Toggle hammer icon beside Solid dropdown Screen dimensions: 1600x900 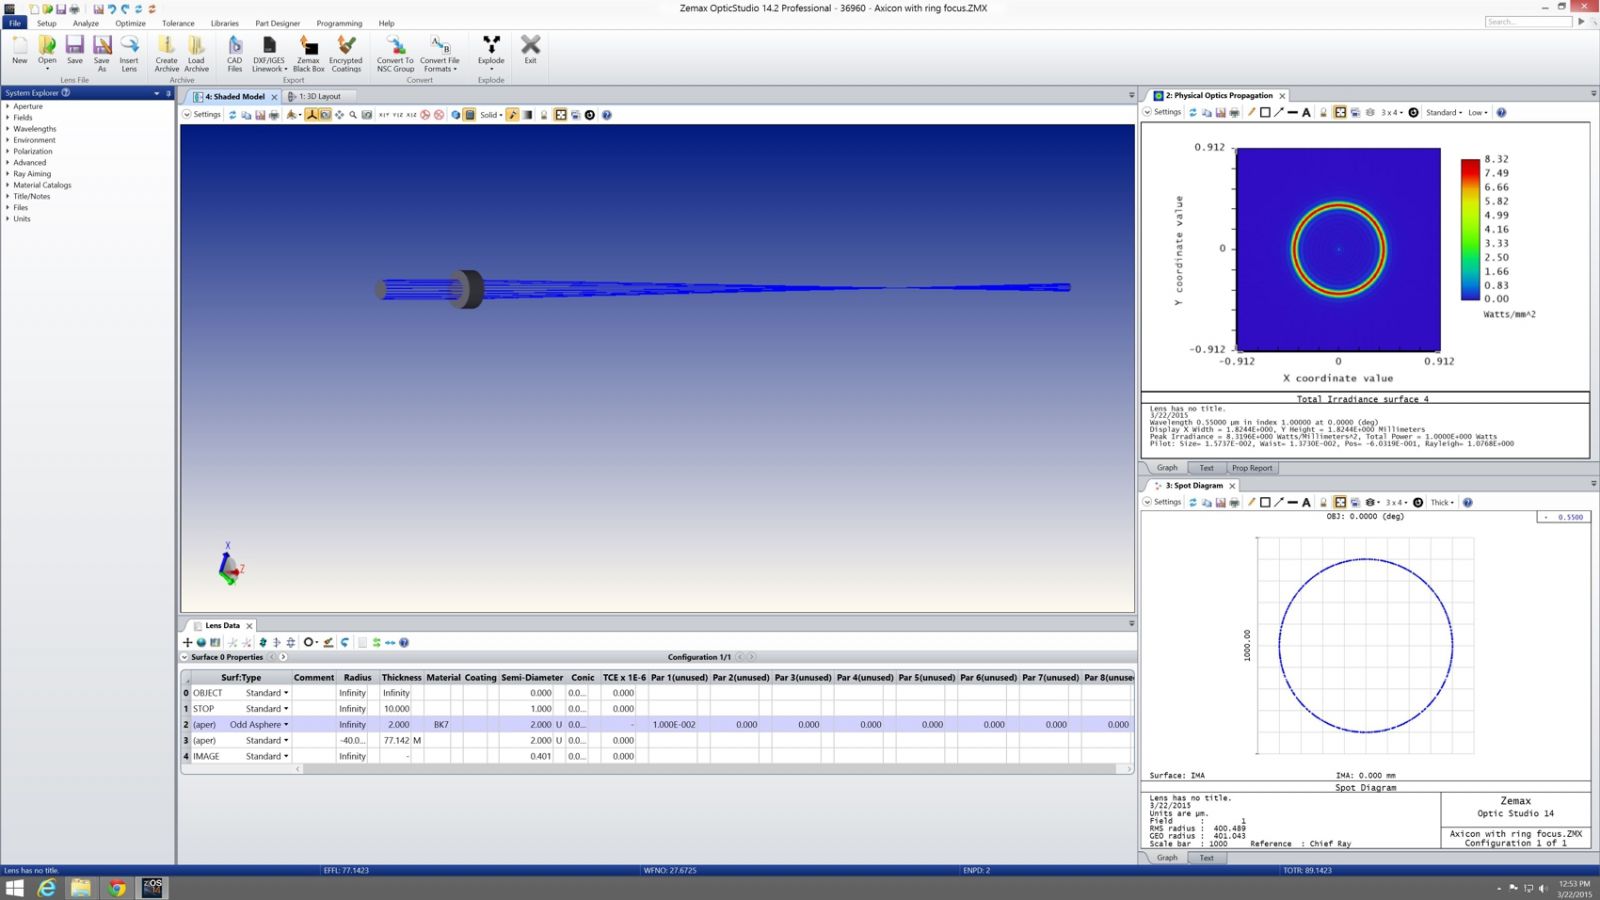tap(513, 115)
